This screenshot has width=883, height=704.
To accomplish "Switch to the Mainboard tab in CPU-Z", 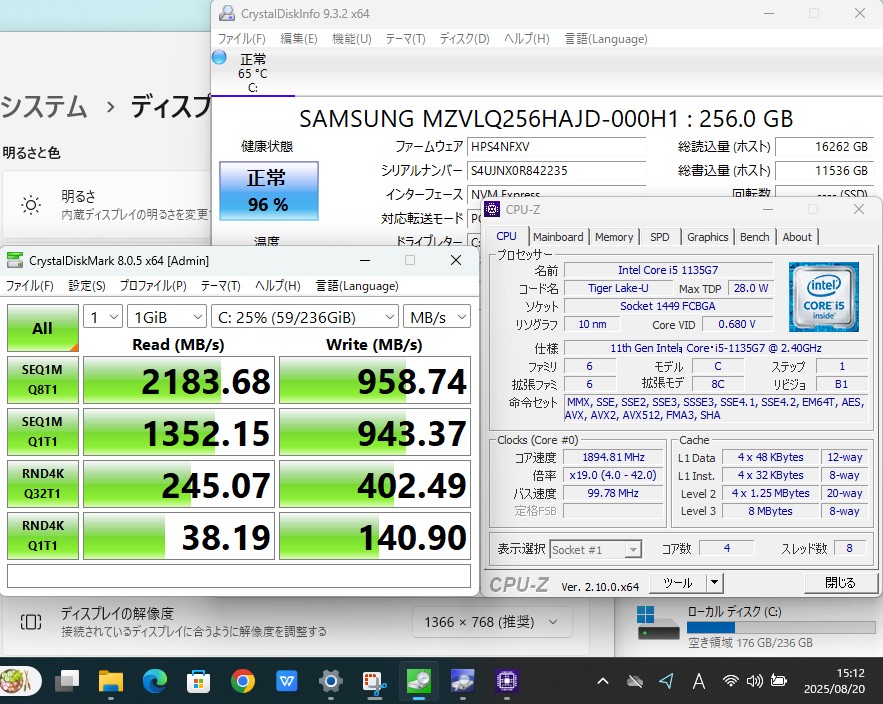I will (x=558, y=237).
